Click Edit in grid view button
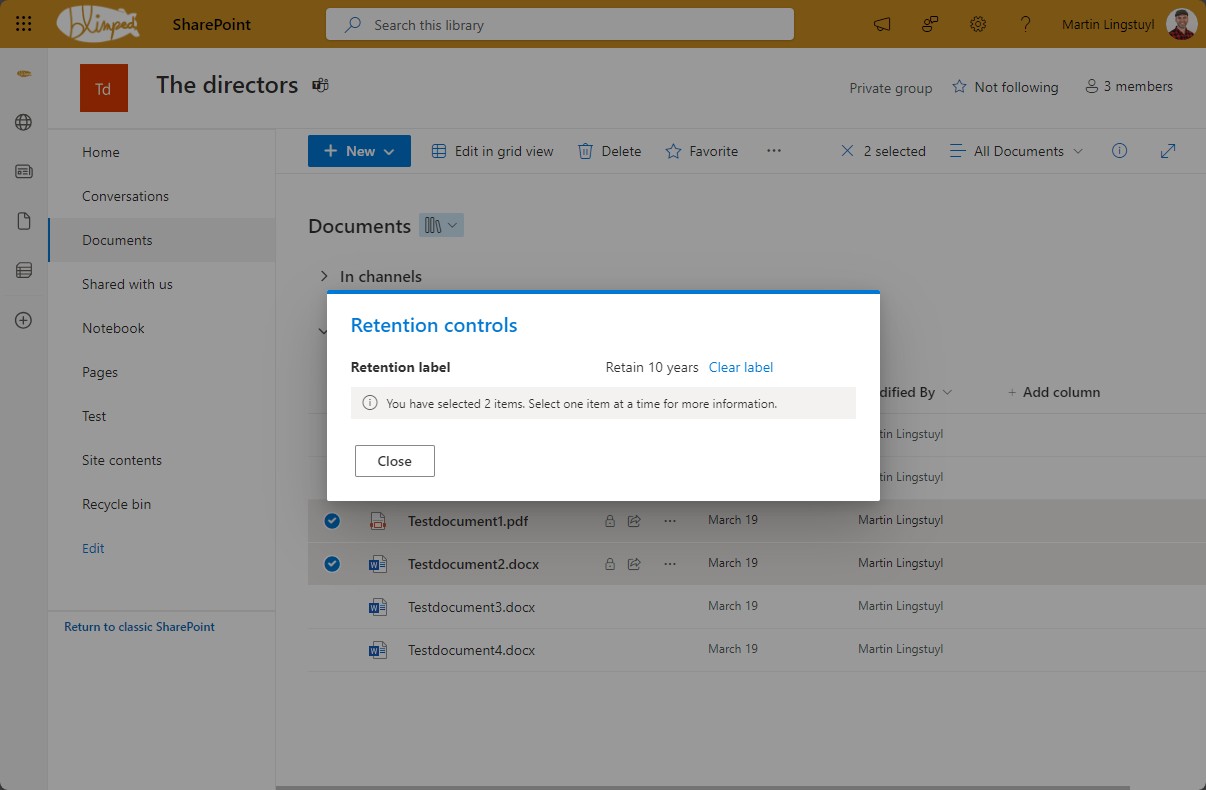 492,151
